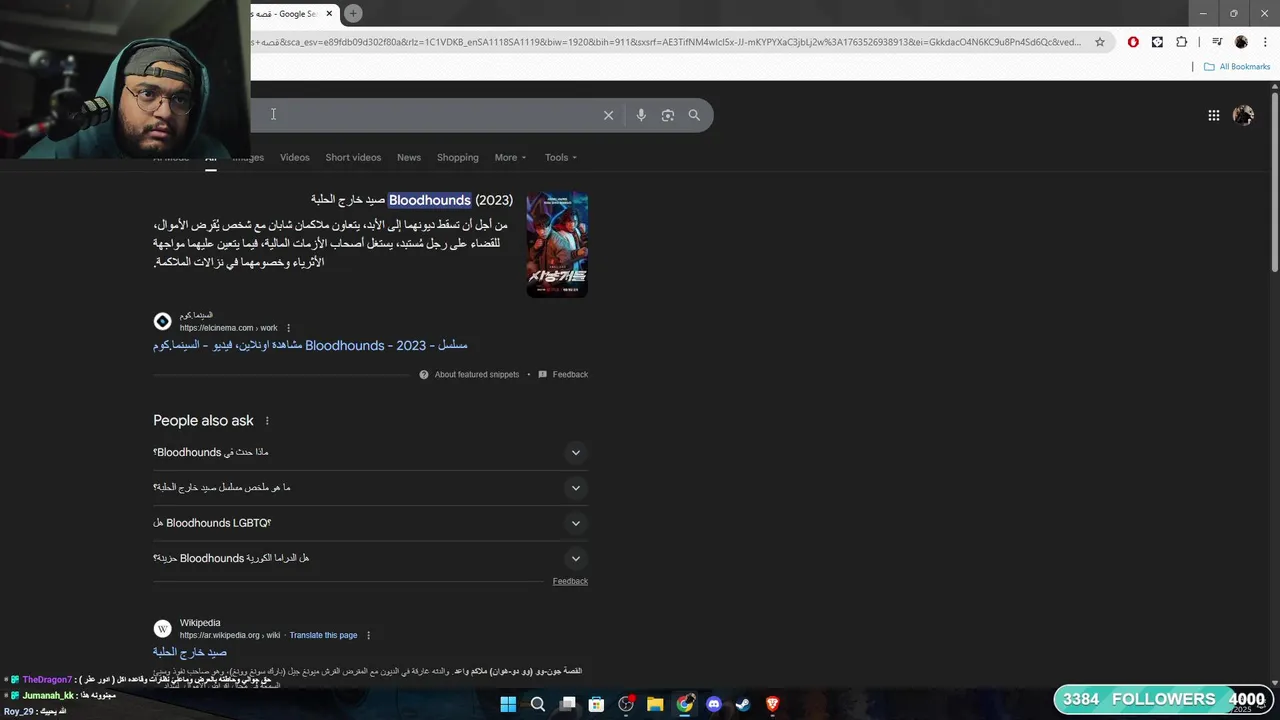Image resolution: width=1280 pixels, height=720 pixels.
Task: Click the People also ask heading
Action: [x=203, y=421]
